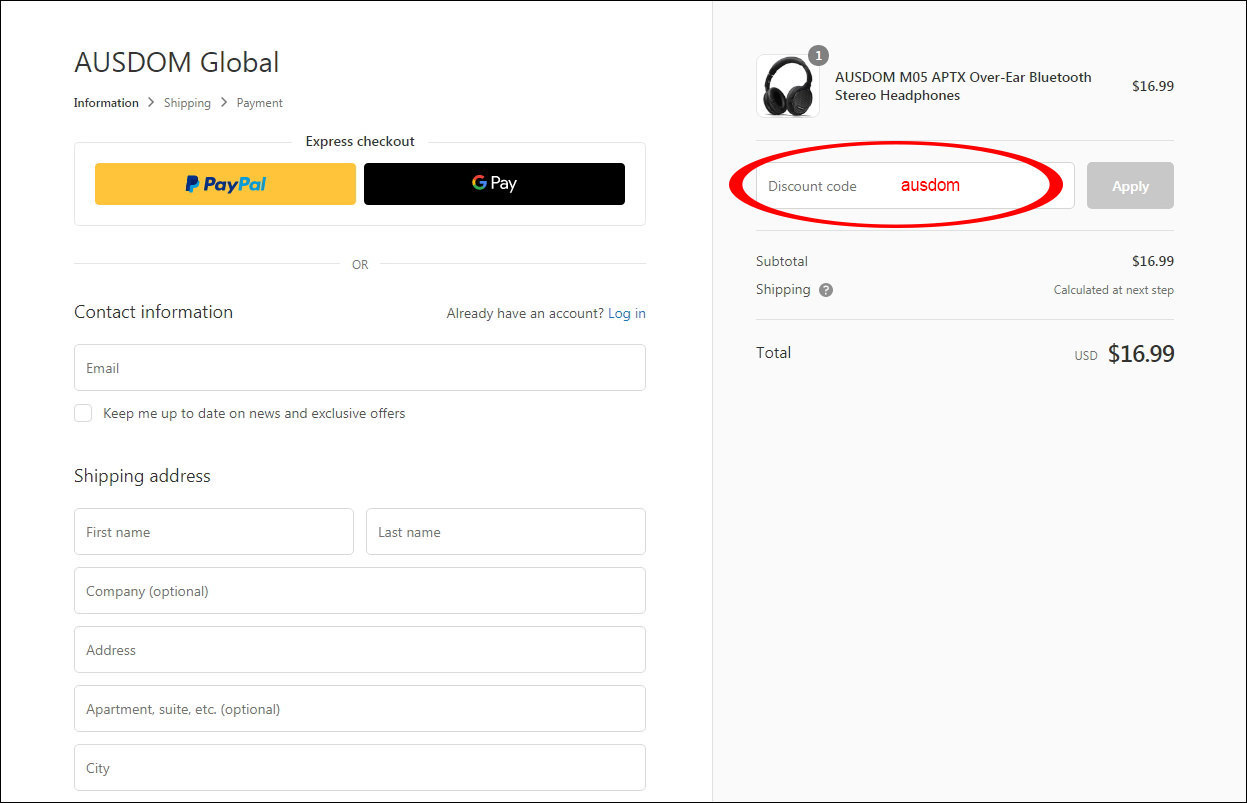Tick the news and exclusive offers checkbox
This screenshot has width=1247, height=803.
click(x=83, y=413)
